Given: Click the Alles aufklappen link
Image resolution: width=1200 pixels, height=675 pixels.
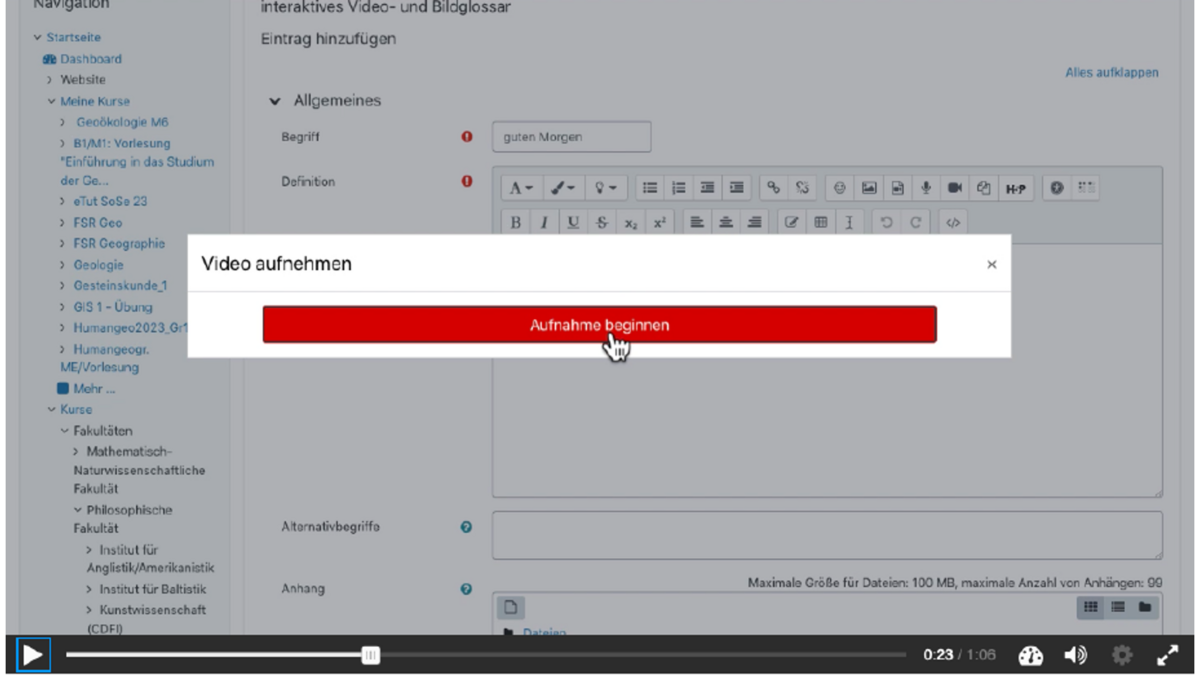Looking at the screenshot, I should (x=1111, y=73).
